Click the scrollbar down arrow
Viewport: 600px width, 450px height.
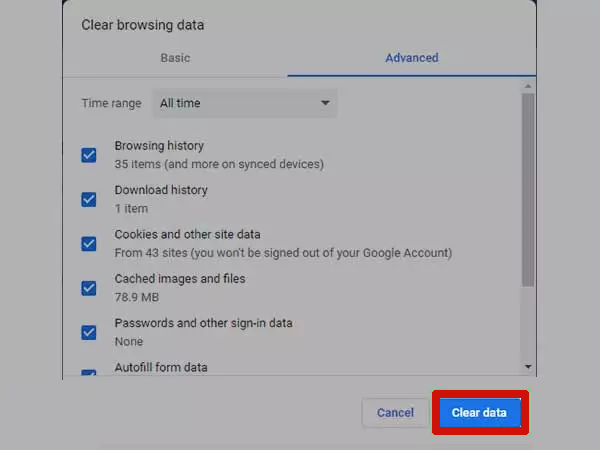coord(528,368)
